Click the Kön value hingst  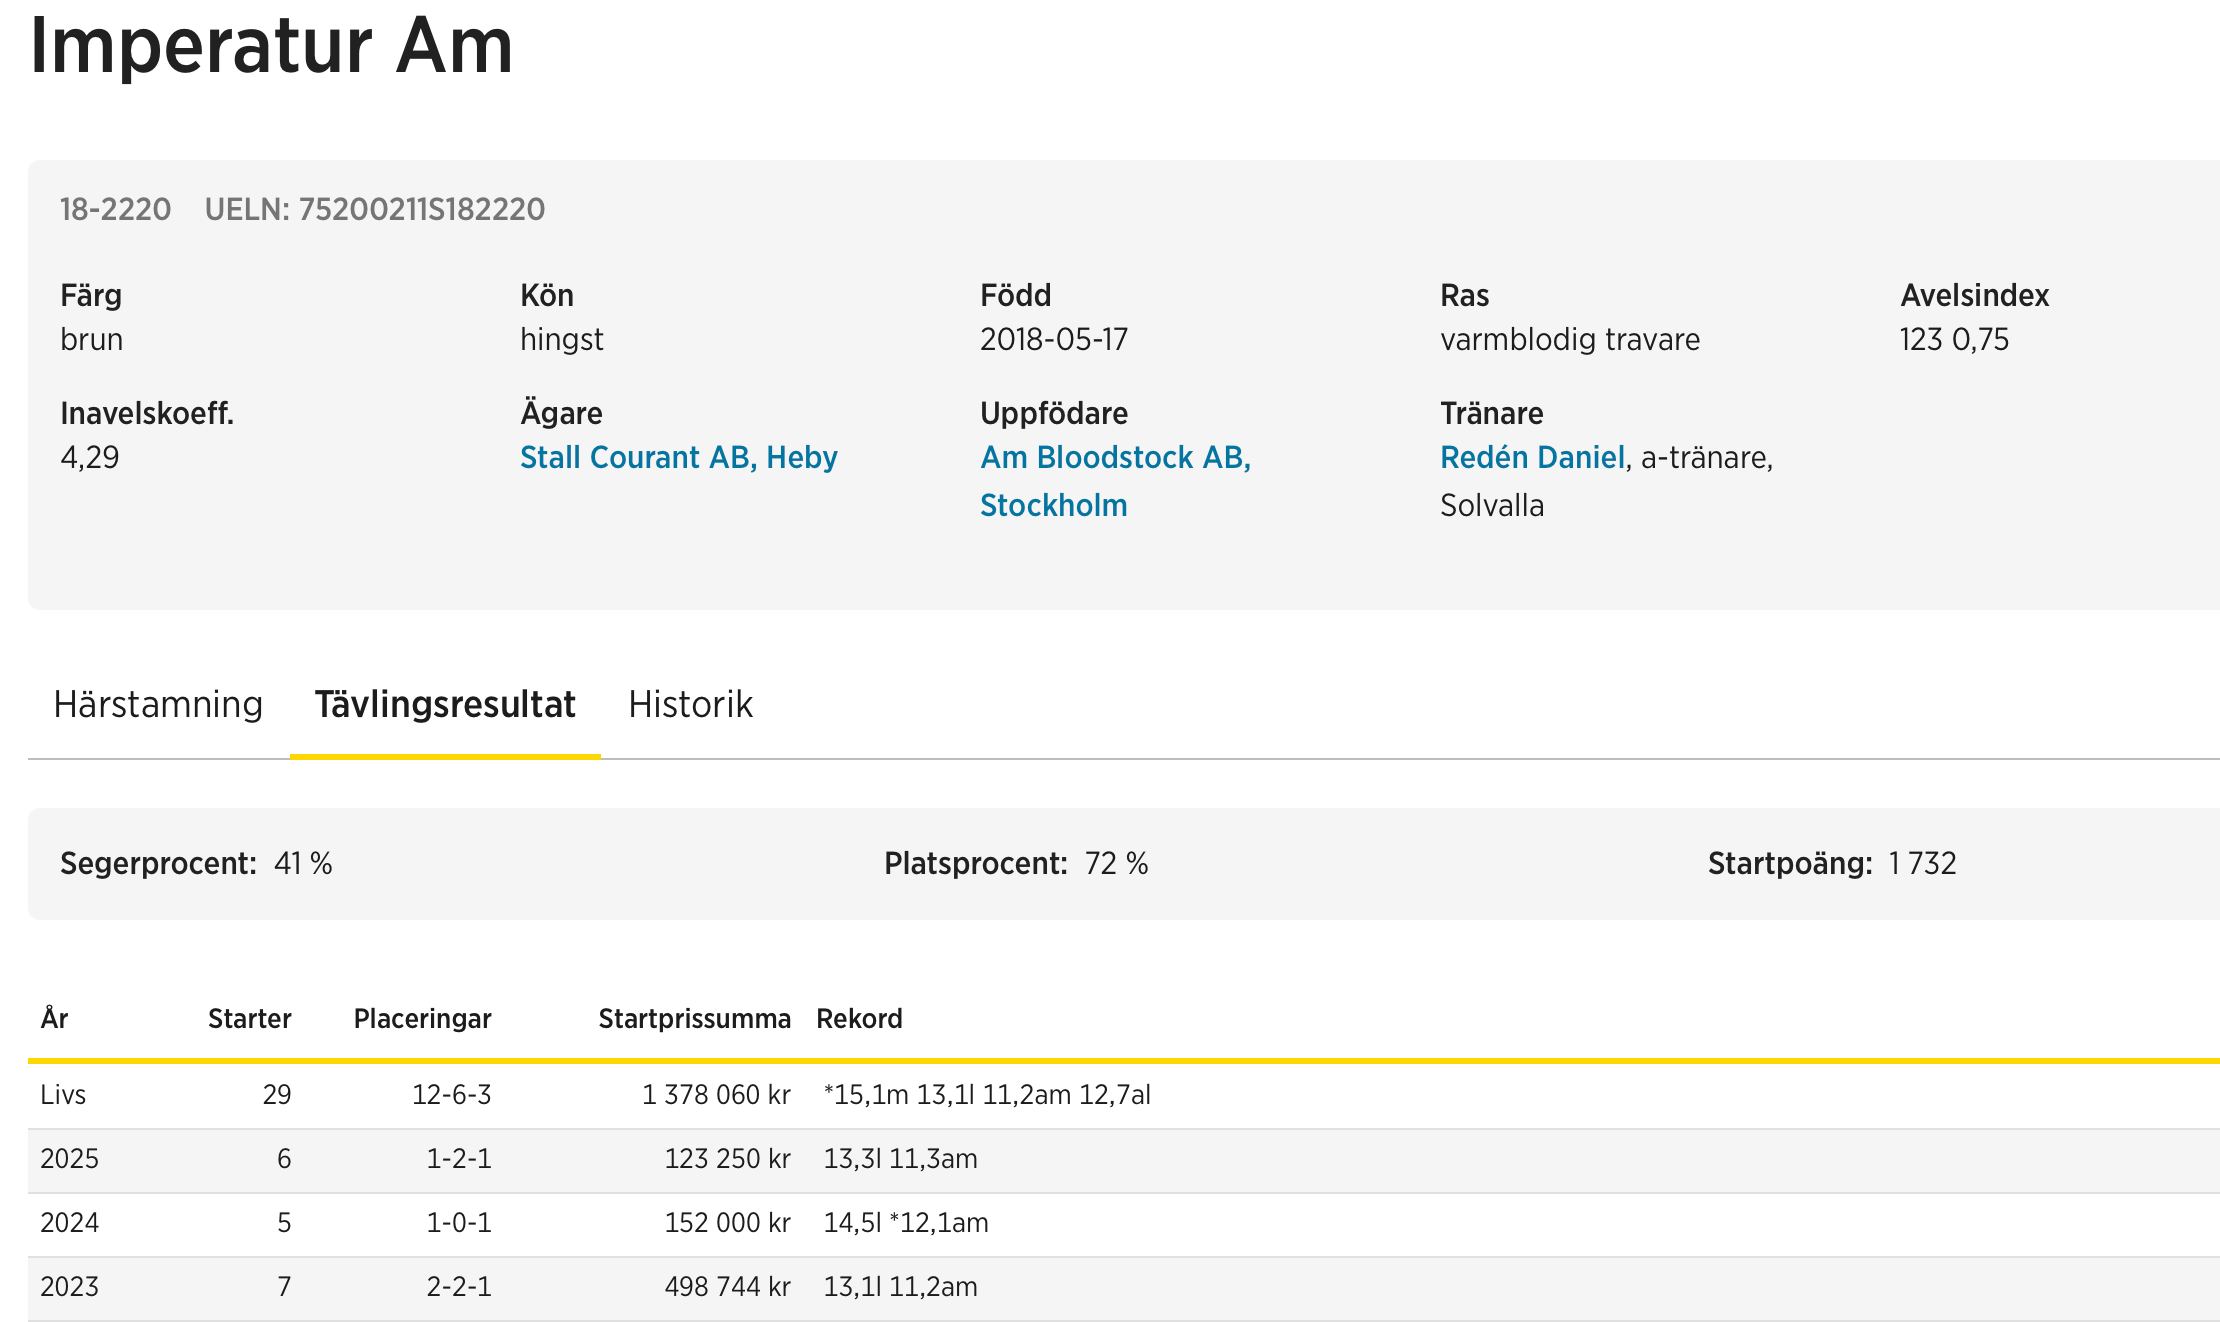562,340
